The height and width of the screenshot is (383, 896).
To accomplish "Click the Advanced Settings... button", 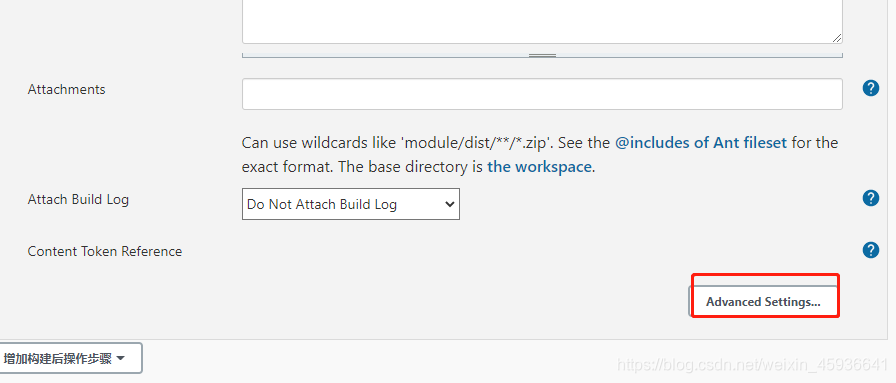I will [x=763, y=302].
